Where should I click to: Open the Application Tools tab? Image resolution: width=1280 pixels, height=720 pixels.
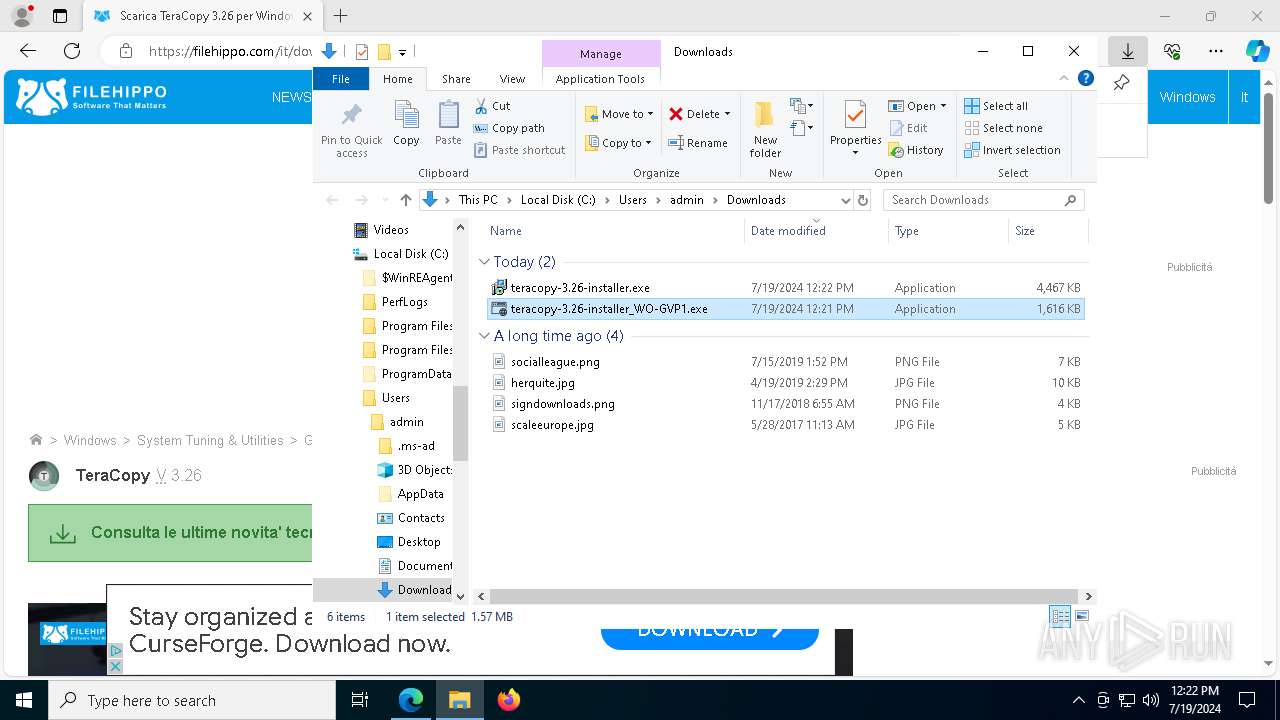(600, 79)
